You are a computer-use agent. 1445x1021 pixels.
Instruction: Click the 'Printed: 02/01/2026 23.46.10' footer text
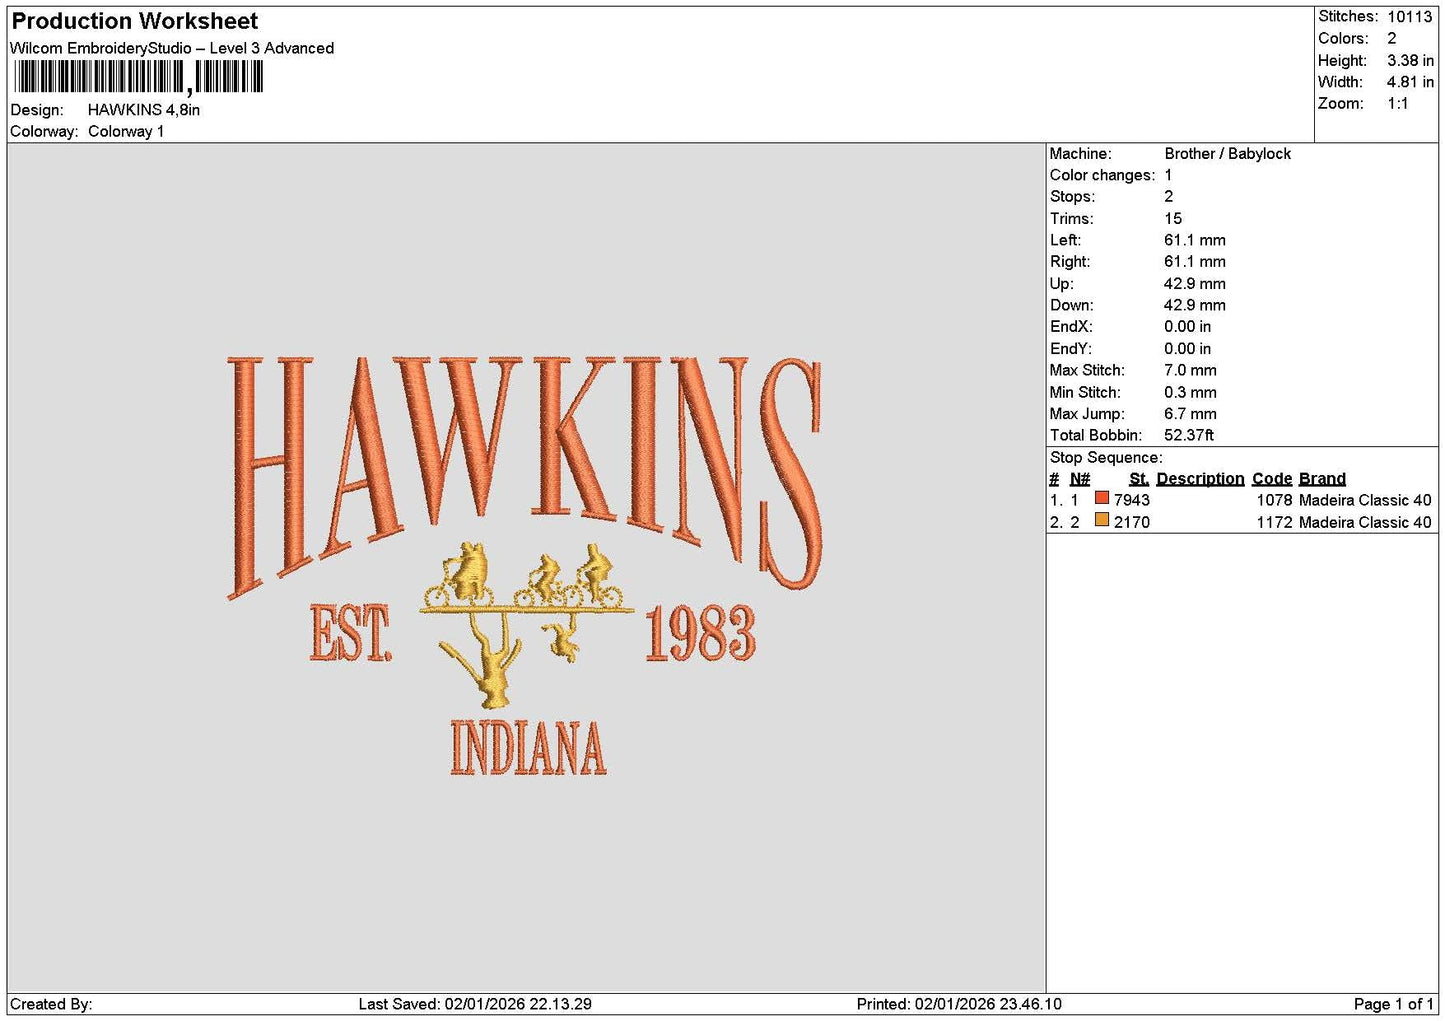959,1004
